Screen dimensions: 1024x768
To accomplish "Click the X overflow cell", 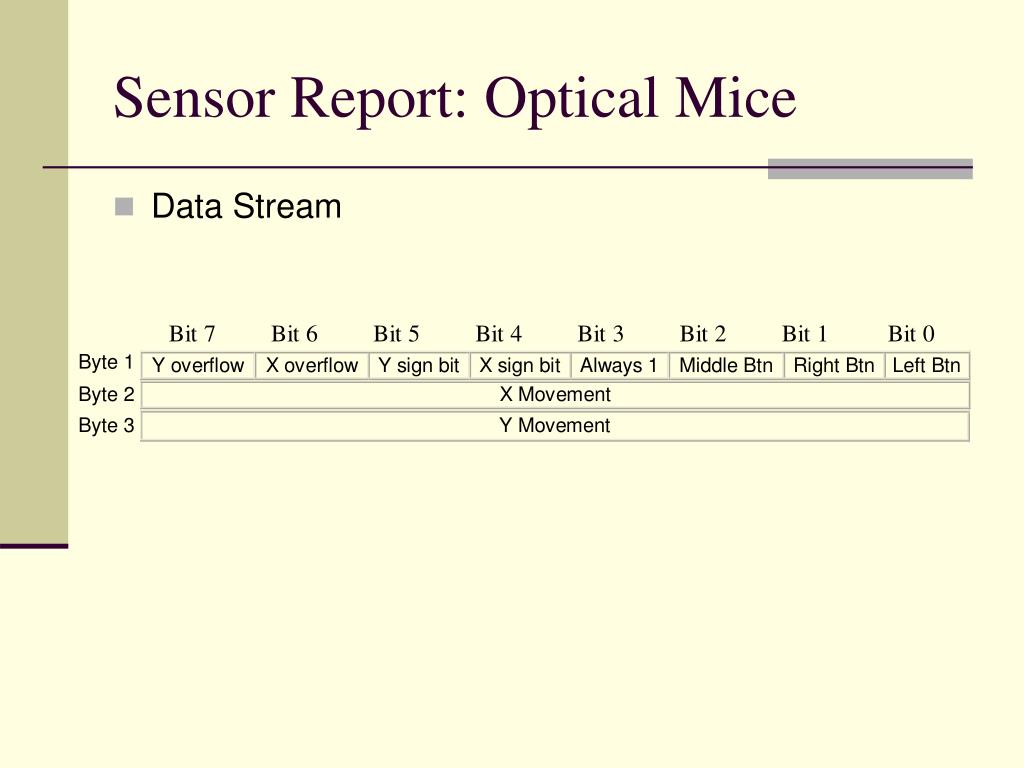I will [312, 365].
